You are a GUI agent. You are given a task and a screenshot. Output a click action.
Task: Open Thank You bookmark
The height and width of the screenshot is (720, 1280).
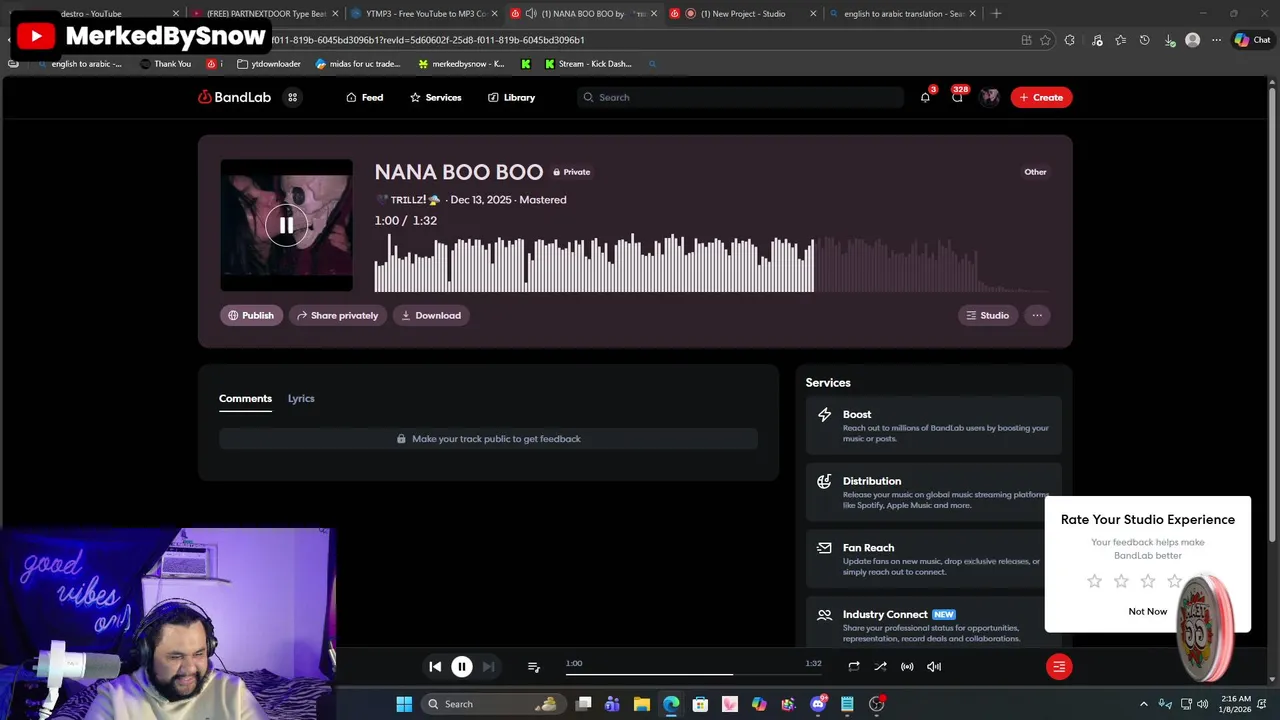pos(165,64)
